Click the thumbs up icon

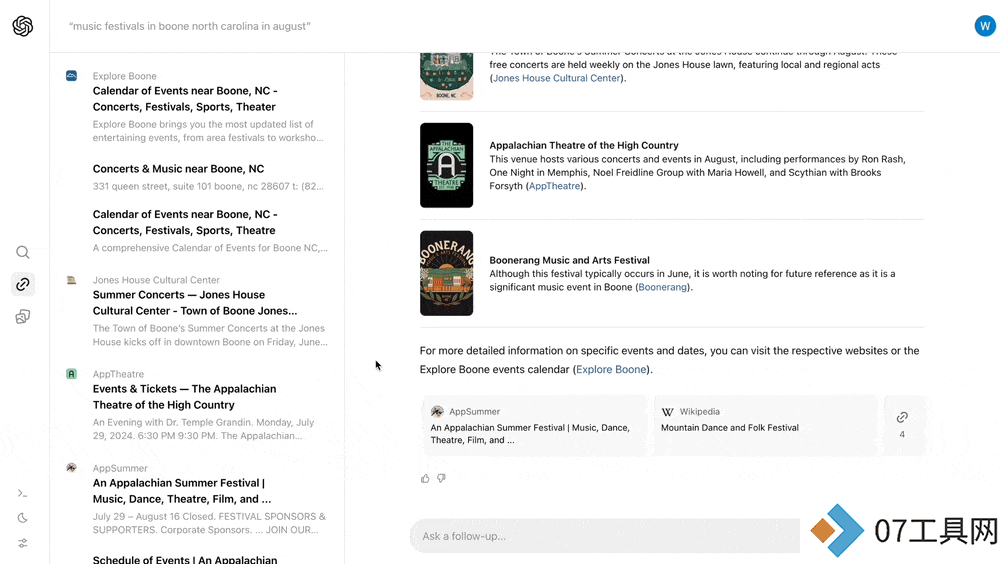coord(425,479)
